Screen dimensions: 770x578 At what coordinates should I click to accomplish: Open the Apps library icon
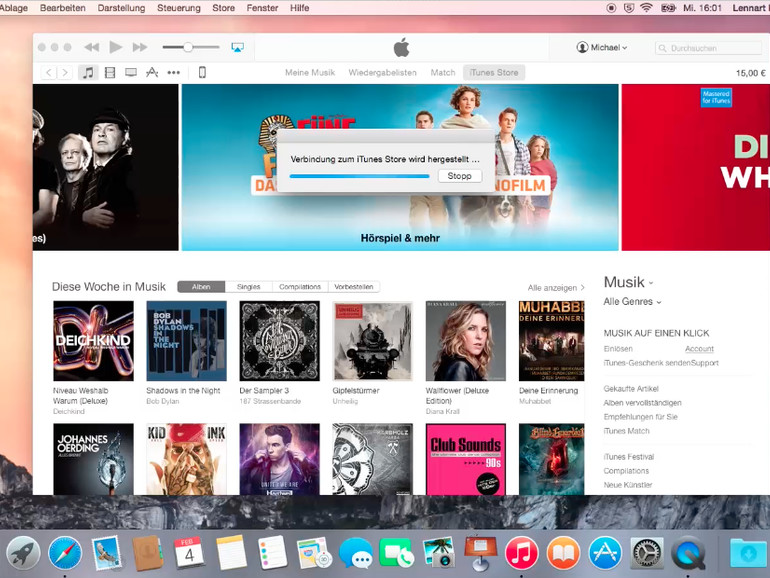(x=152, y=73)
